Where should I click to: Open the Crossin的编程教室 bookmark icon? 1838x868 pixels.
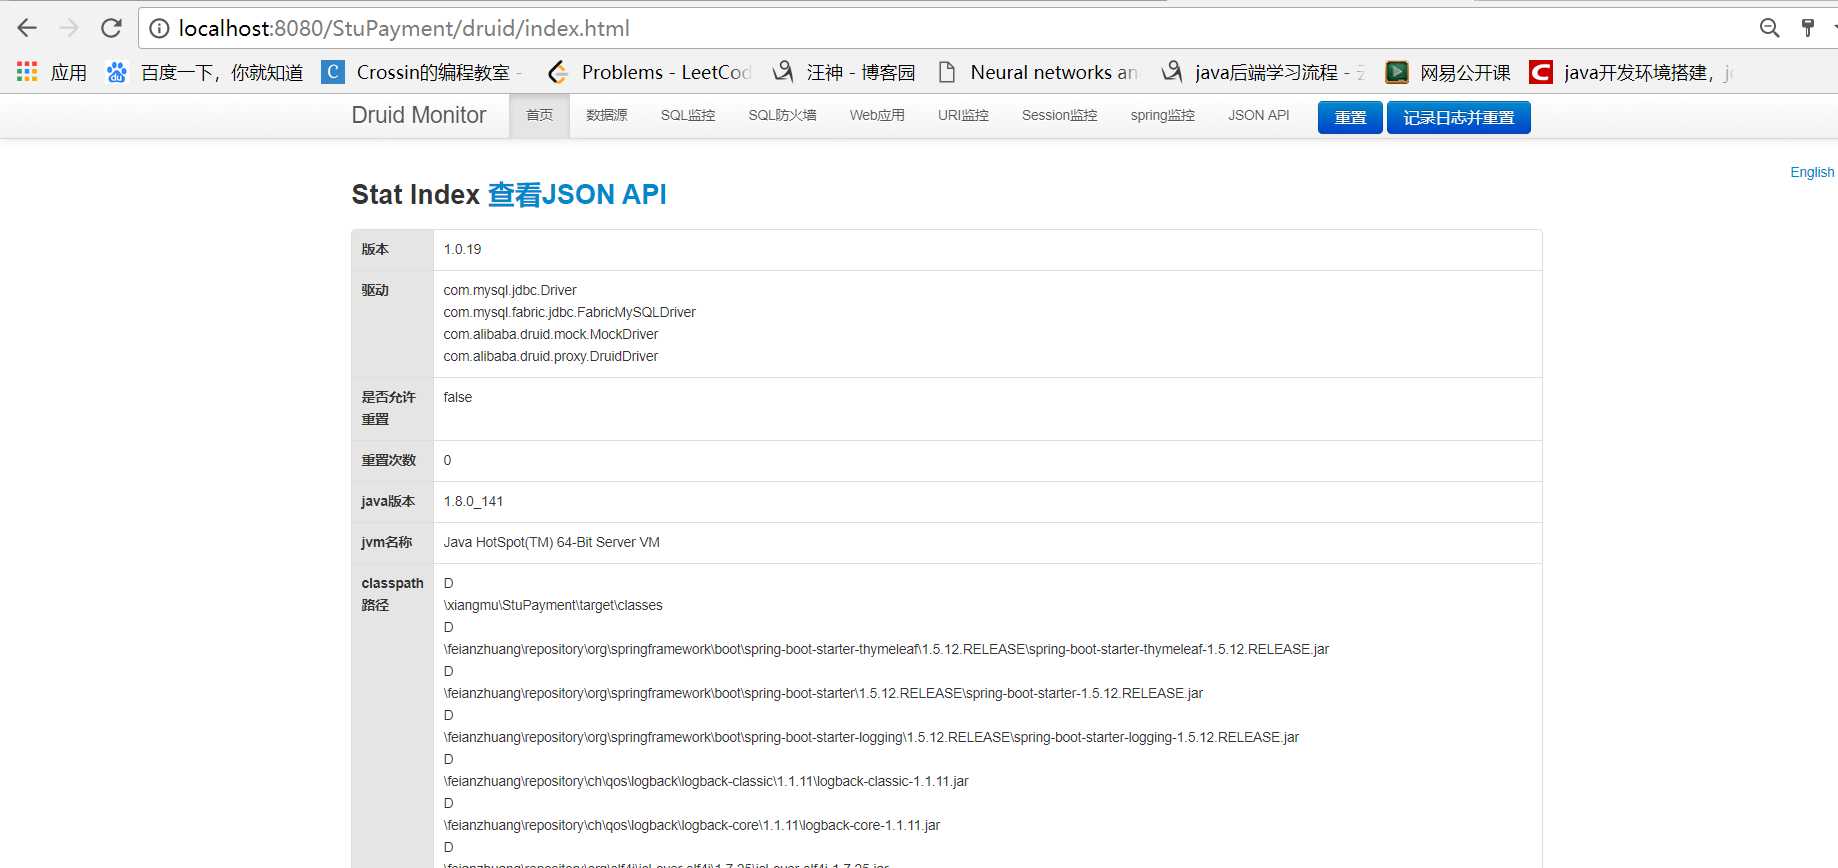click(x=333, y=72)
